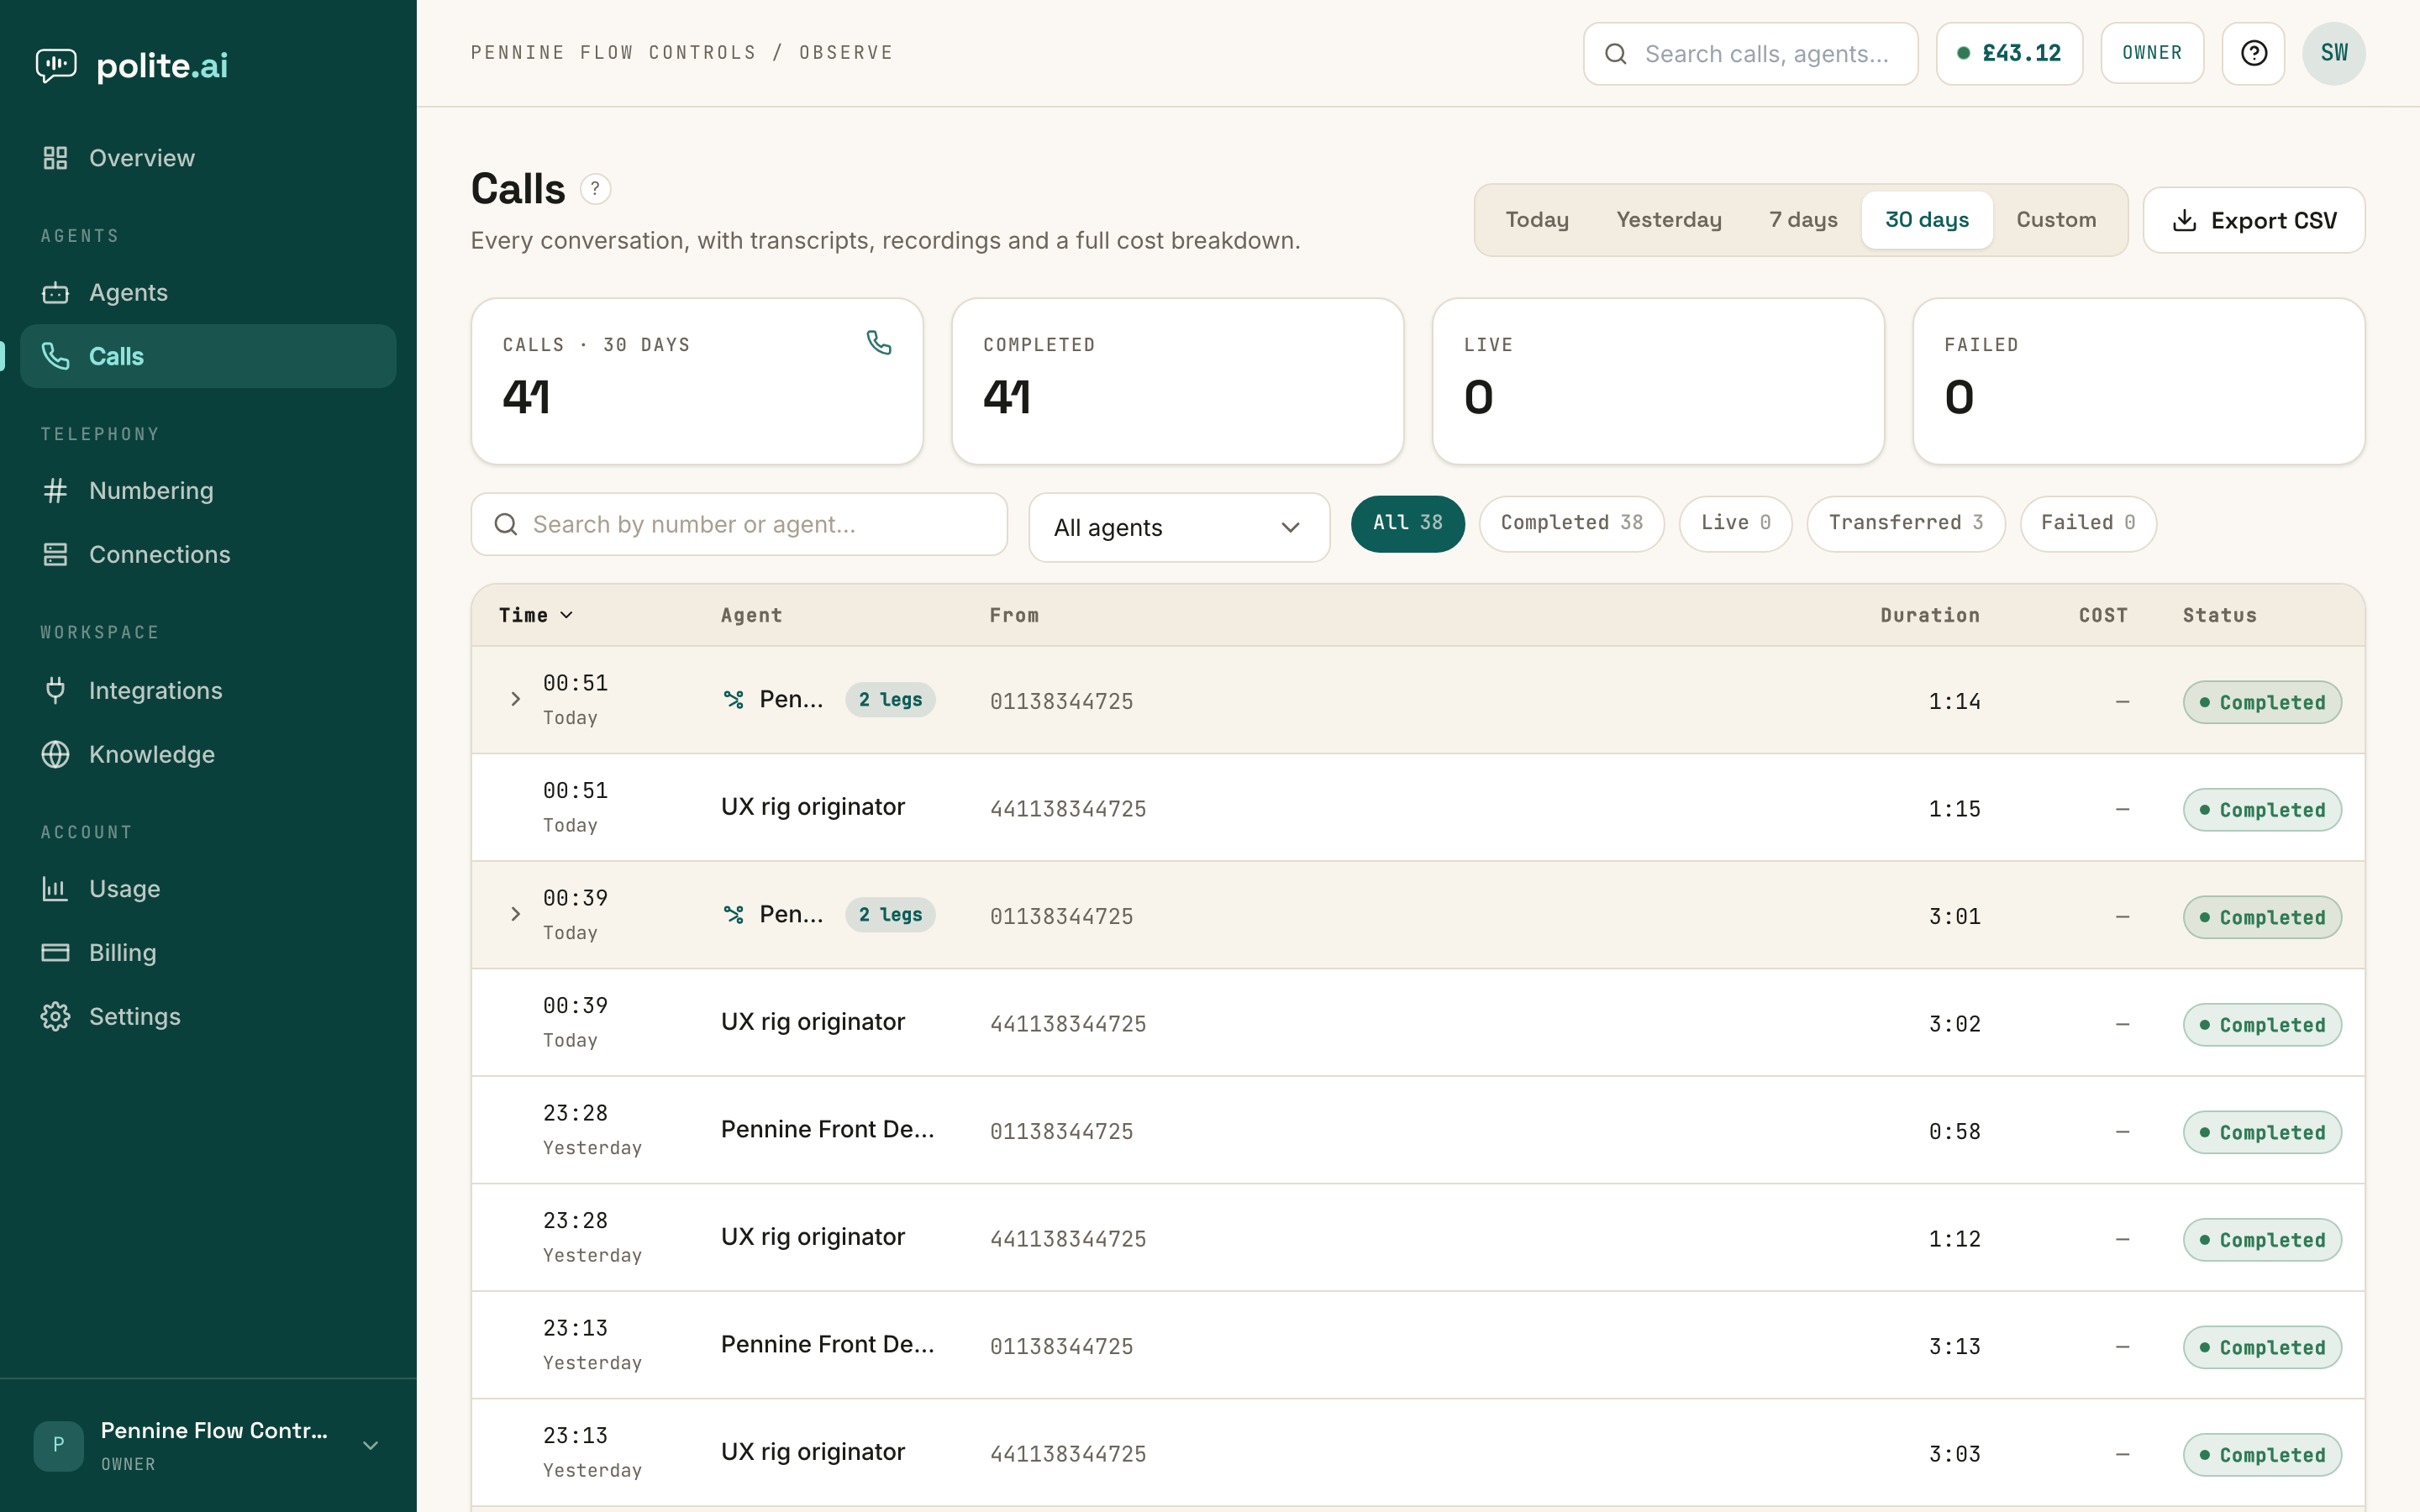
Task: Filter calls by Transferred 3
Action: click(1906, 523)
